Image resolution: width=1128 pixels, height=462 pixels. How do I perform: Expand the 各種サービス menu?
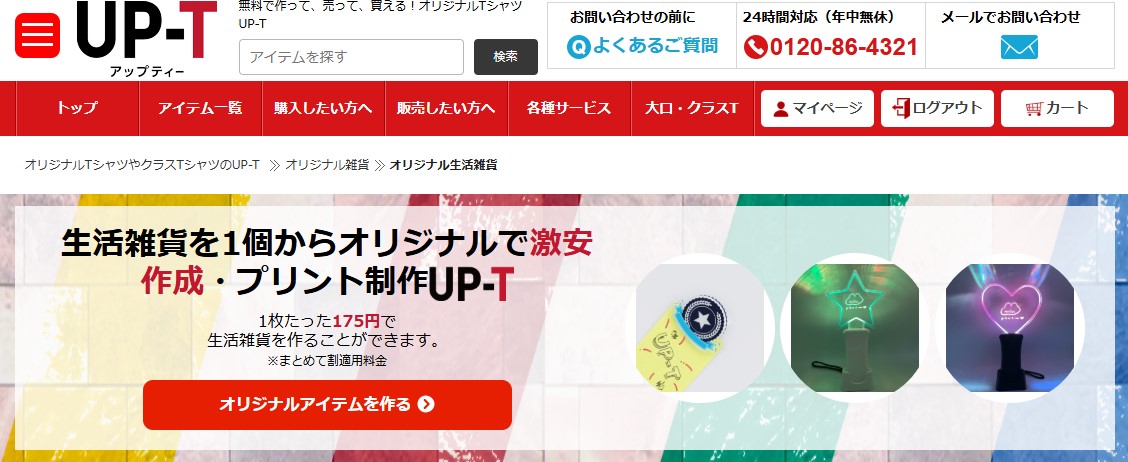tap(569, 108)
